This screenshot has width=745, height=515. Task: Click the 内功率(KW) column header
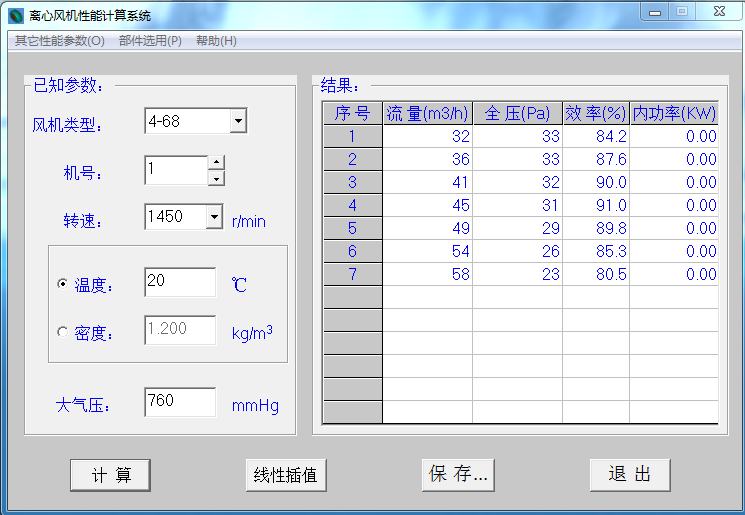coord(674,113)
